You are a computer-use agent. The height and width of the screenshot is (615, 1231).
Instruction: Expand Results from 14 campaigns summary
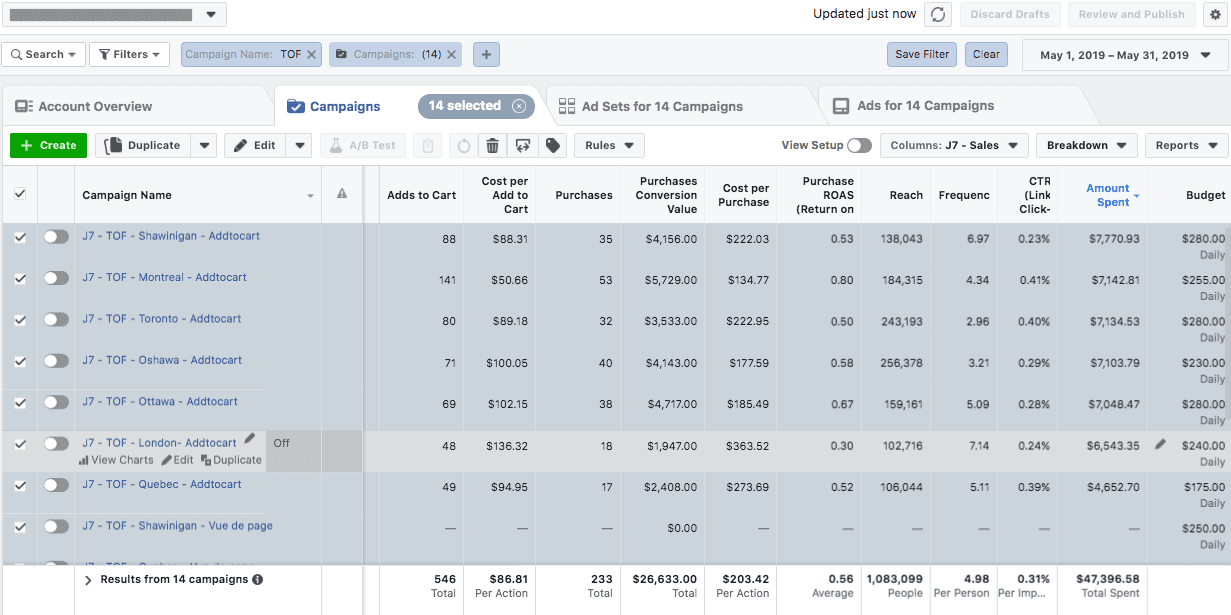point(88,579)
